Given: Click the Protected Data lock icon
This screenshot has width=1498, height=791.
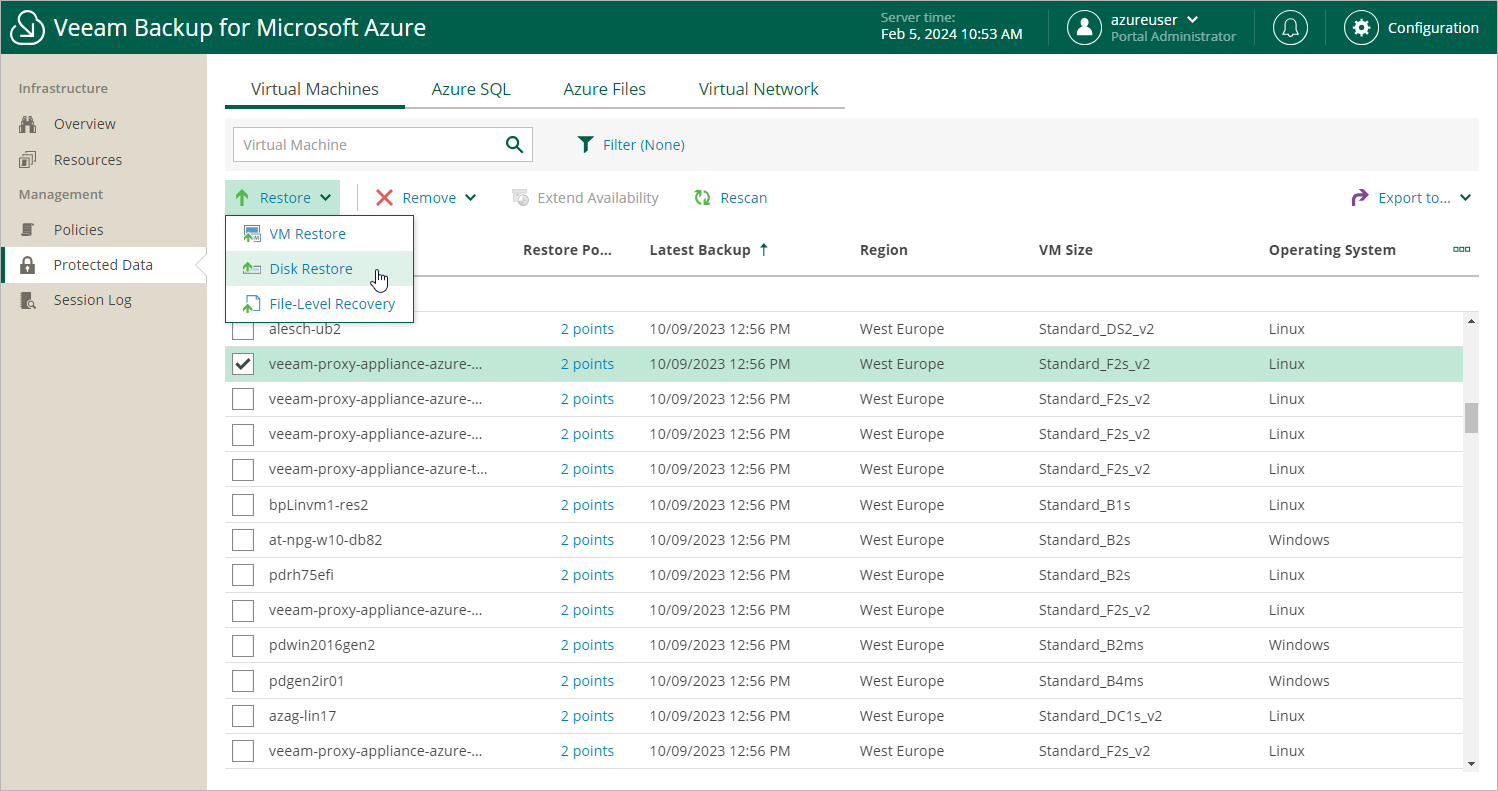Looking at the screenshot, I should pos(28,265).
